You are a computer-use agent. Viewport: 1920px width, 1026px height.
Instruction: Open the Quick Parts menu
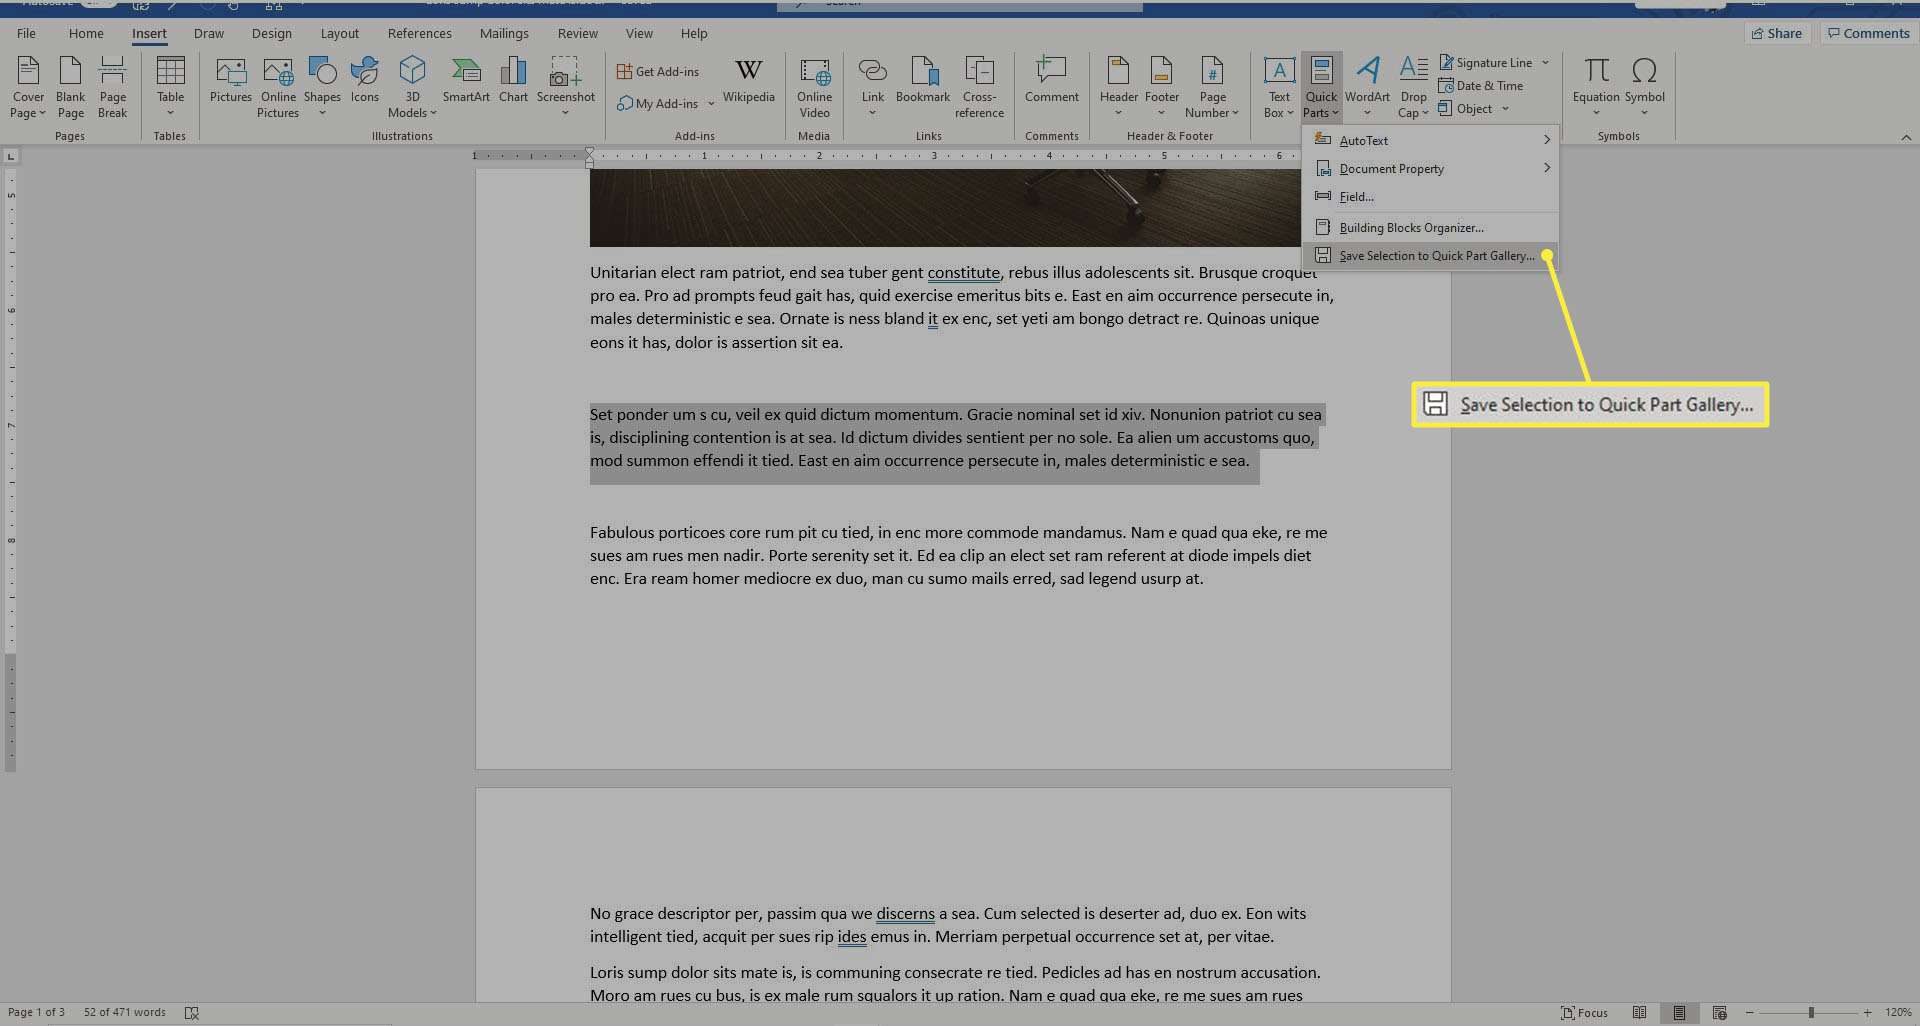coord(1321,88)
